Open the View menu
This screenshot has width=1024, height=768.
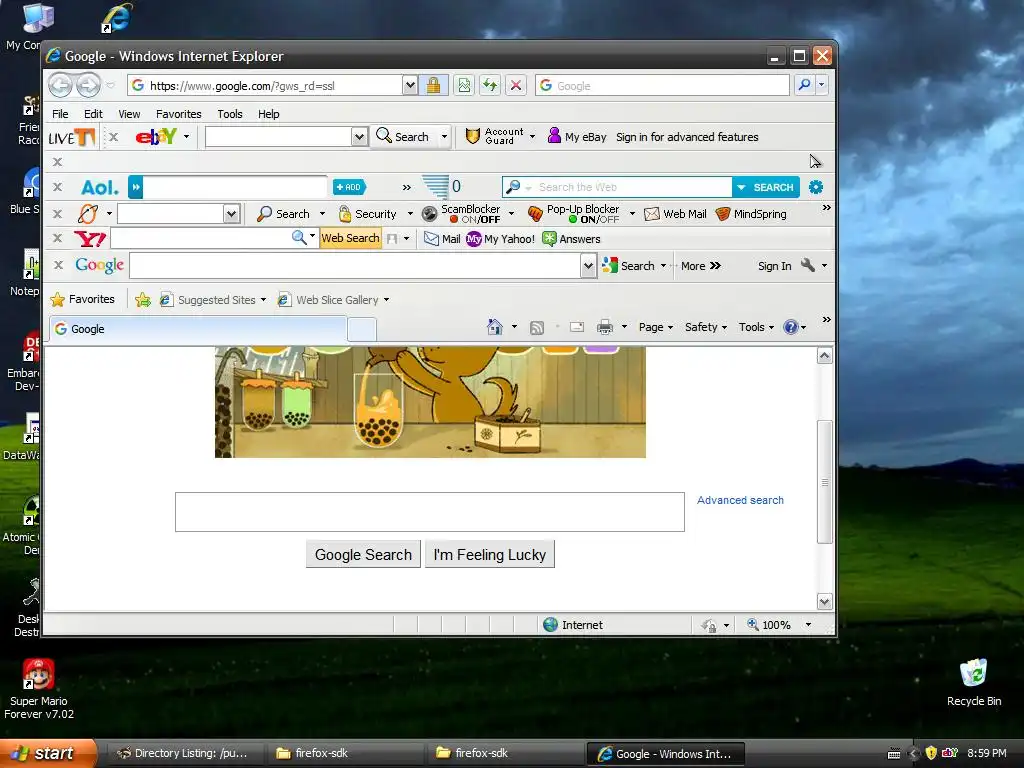129,114
